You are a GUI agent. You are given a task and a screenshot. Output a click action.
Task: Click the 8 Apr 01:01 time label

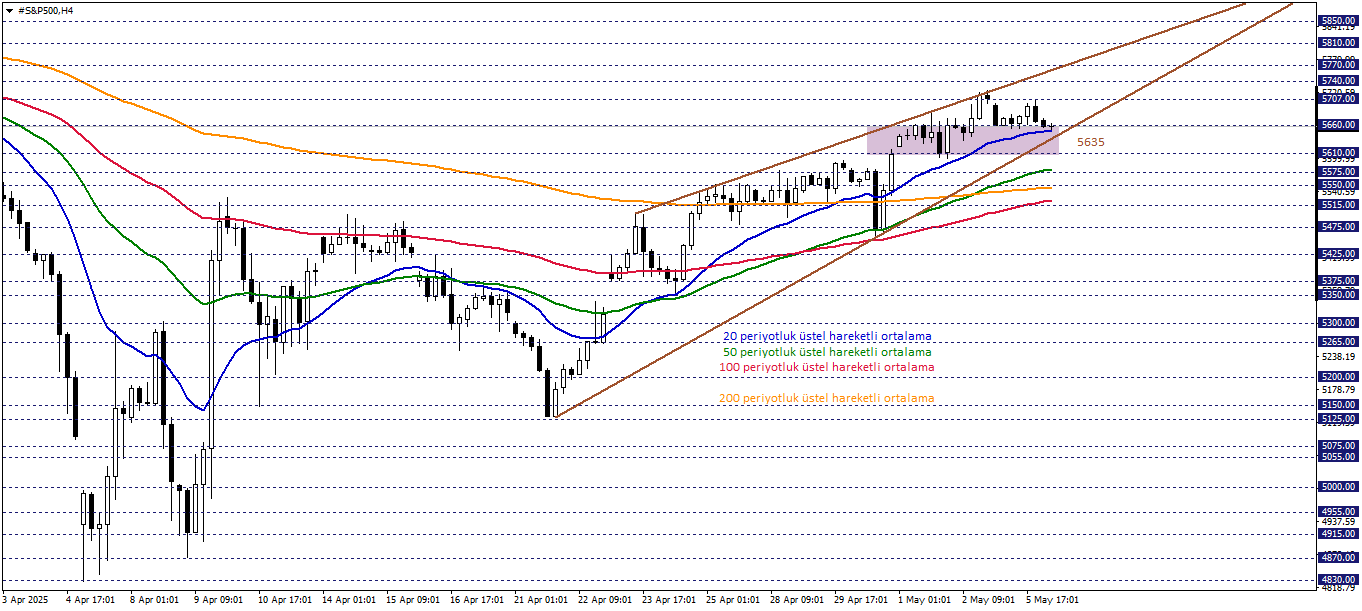pos(154,600)
